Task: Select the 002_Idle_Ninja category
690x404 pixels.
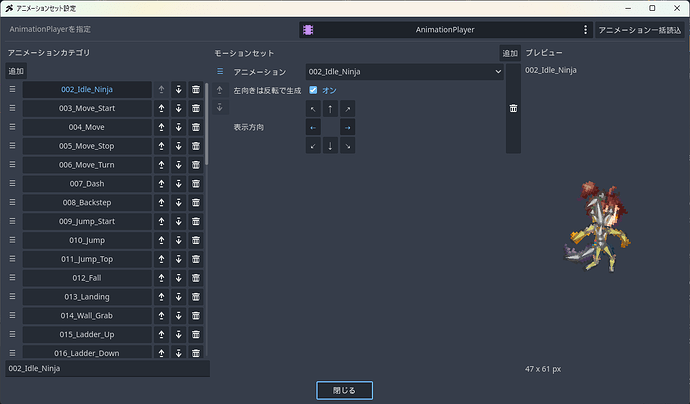Action: [87, 89]
